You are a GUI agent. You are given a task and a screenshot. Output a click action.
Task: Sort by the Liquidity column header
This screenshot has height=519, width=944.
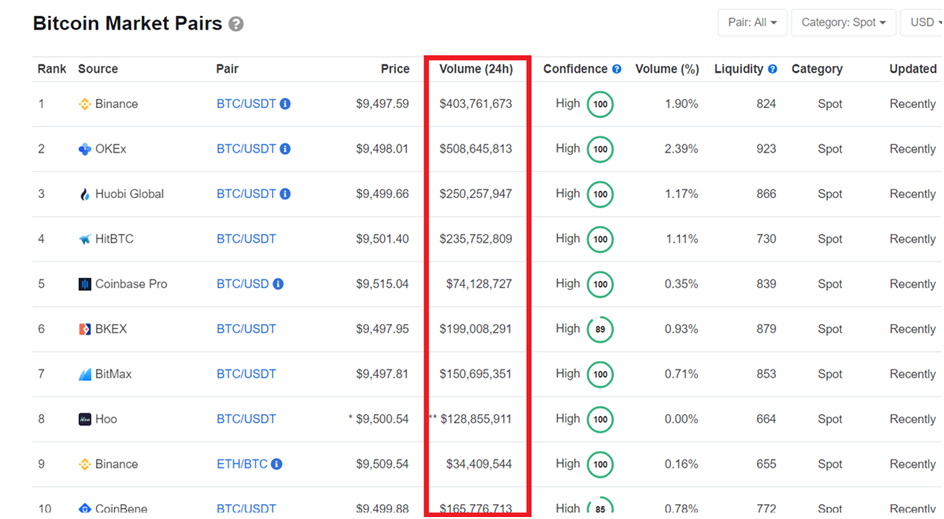(x=739, y=69)
